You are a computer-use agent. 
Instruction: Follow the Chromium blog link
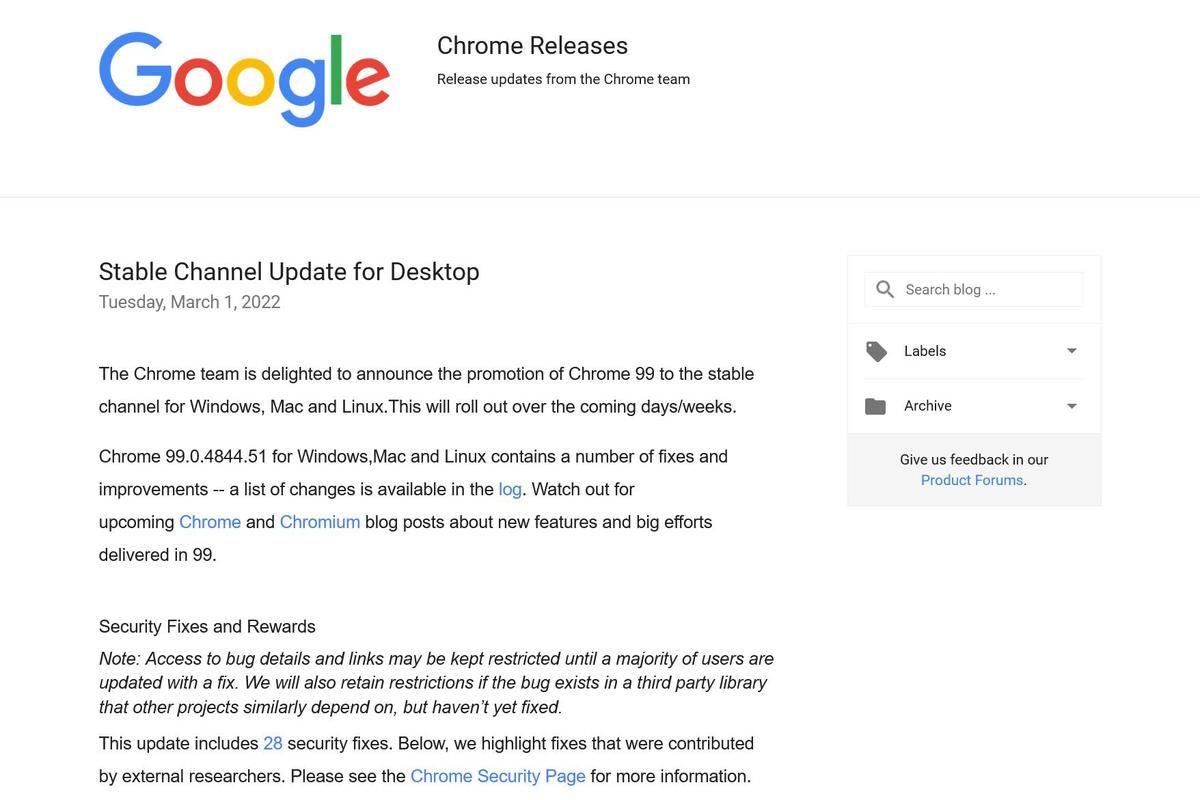pos(320,522)
